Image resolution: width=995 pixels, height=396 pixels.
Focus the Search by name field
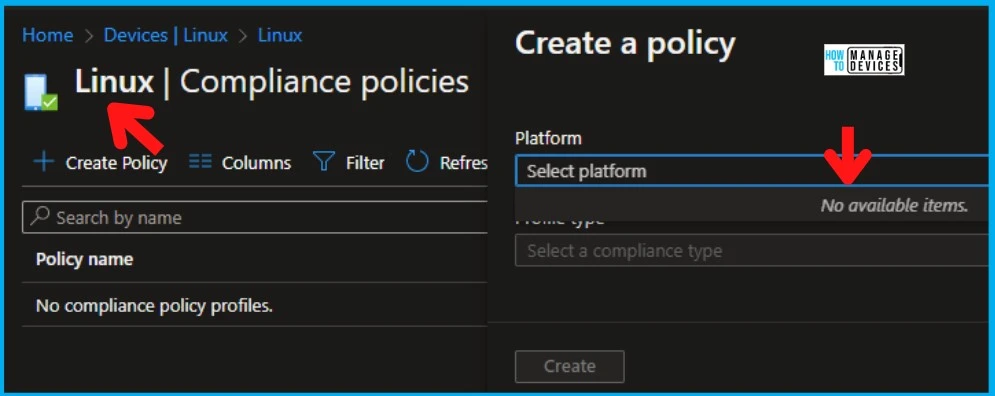coord(254,218)
